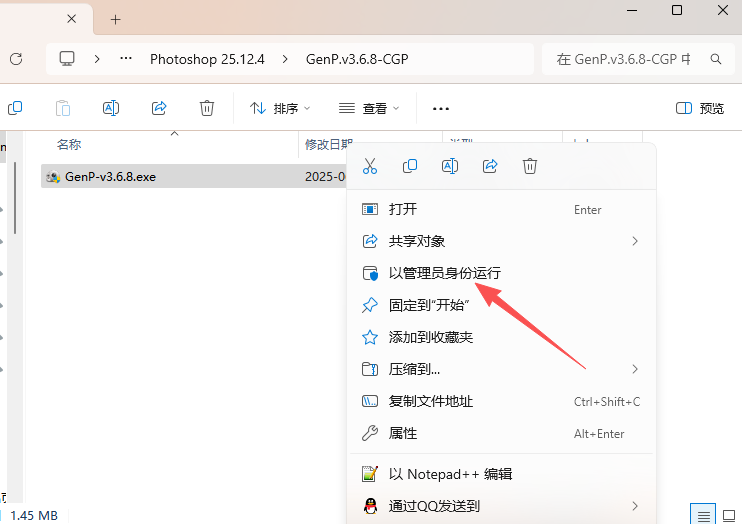
Task: Click the rename icon in context menu
Action: coord(450,166)
